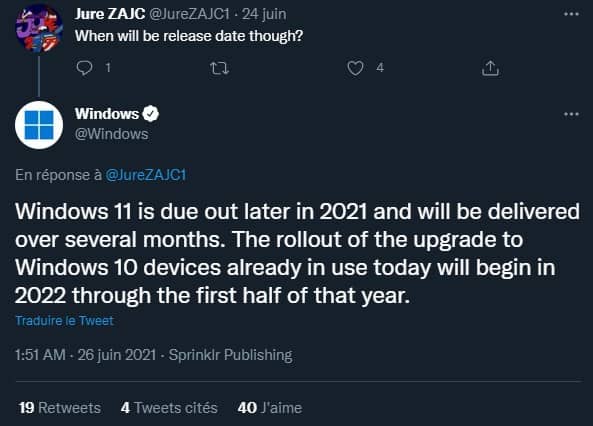View the 40 J'aime list
This screenshot has height=426, width=593.
tap(270, 408)
